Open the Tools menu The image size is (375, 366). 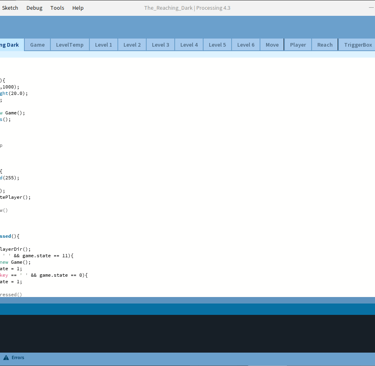[57, 8]
